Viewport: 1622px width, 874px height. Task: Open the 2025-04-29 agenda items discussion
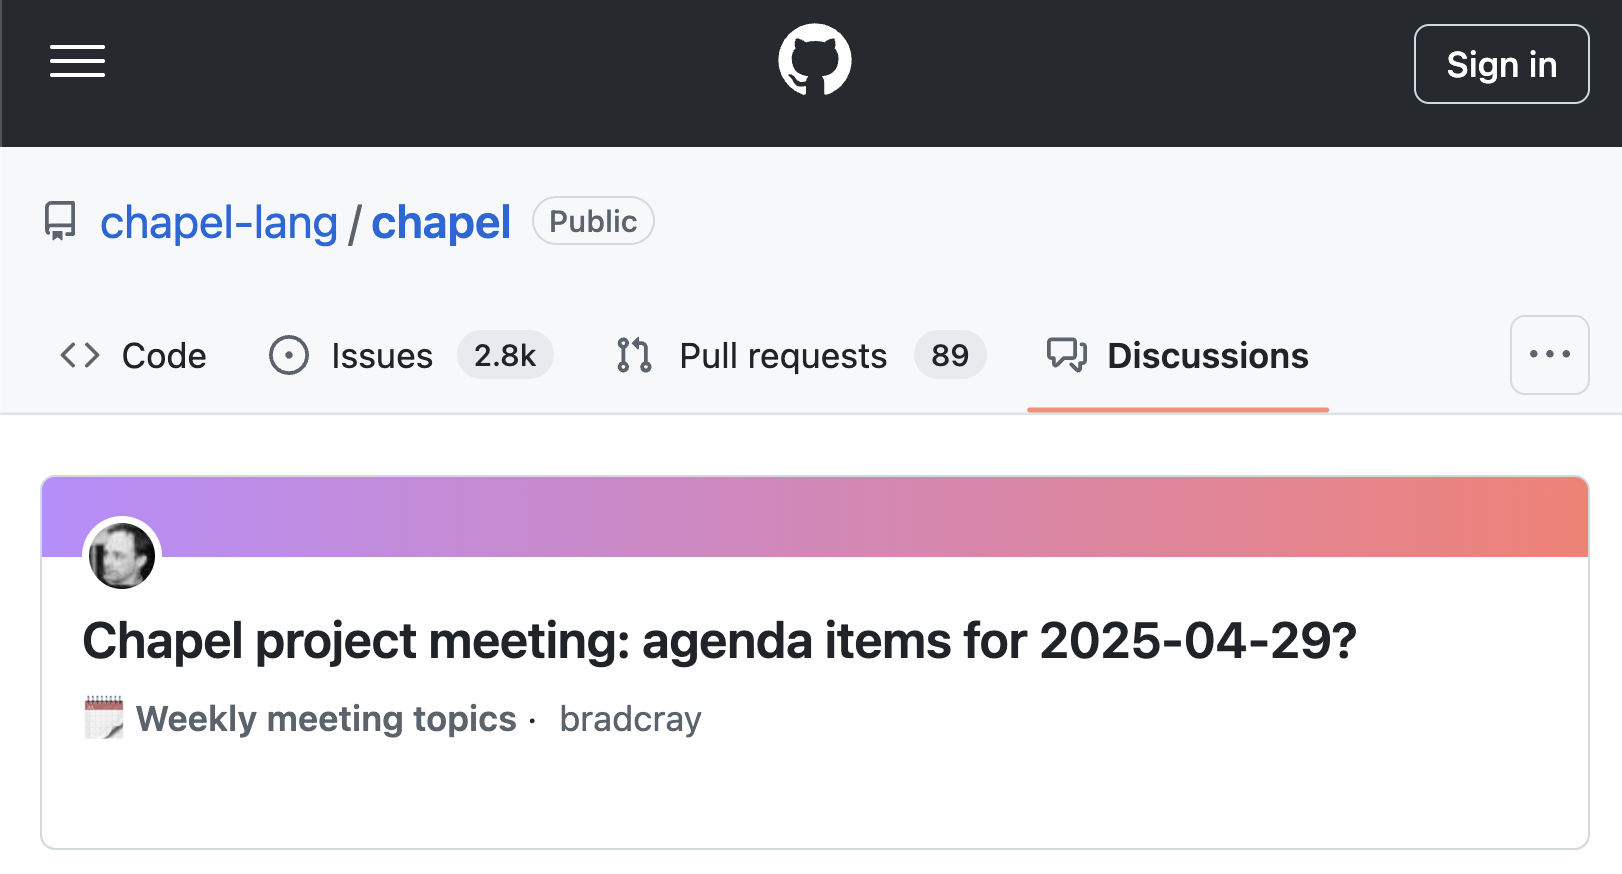pos(720,641)
